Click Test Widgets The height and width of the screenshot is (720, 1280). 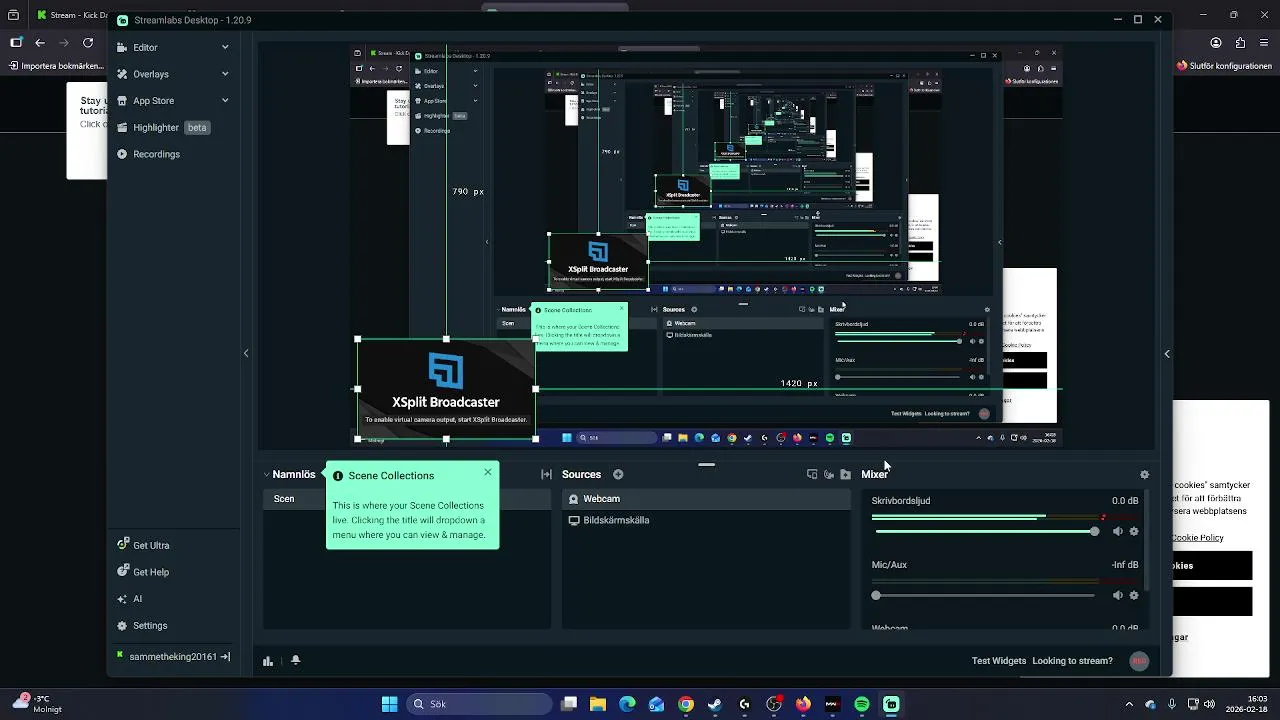999,661
